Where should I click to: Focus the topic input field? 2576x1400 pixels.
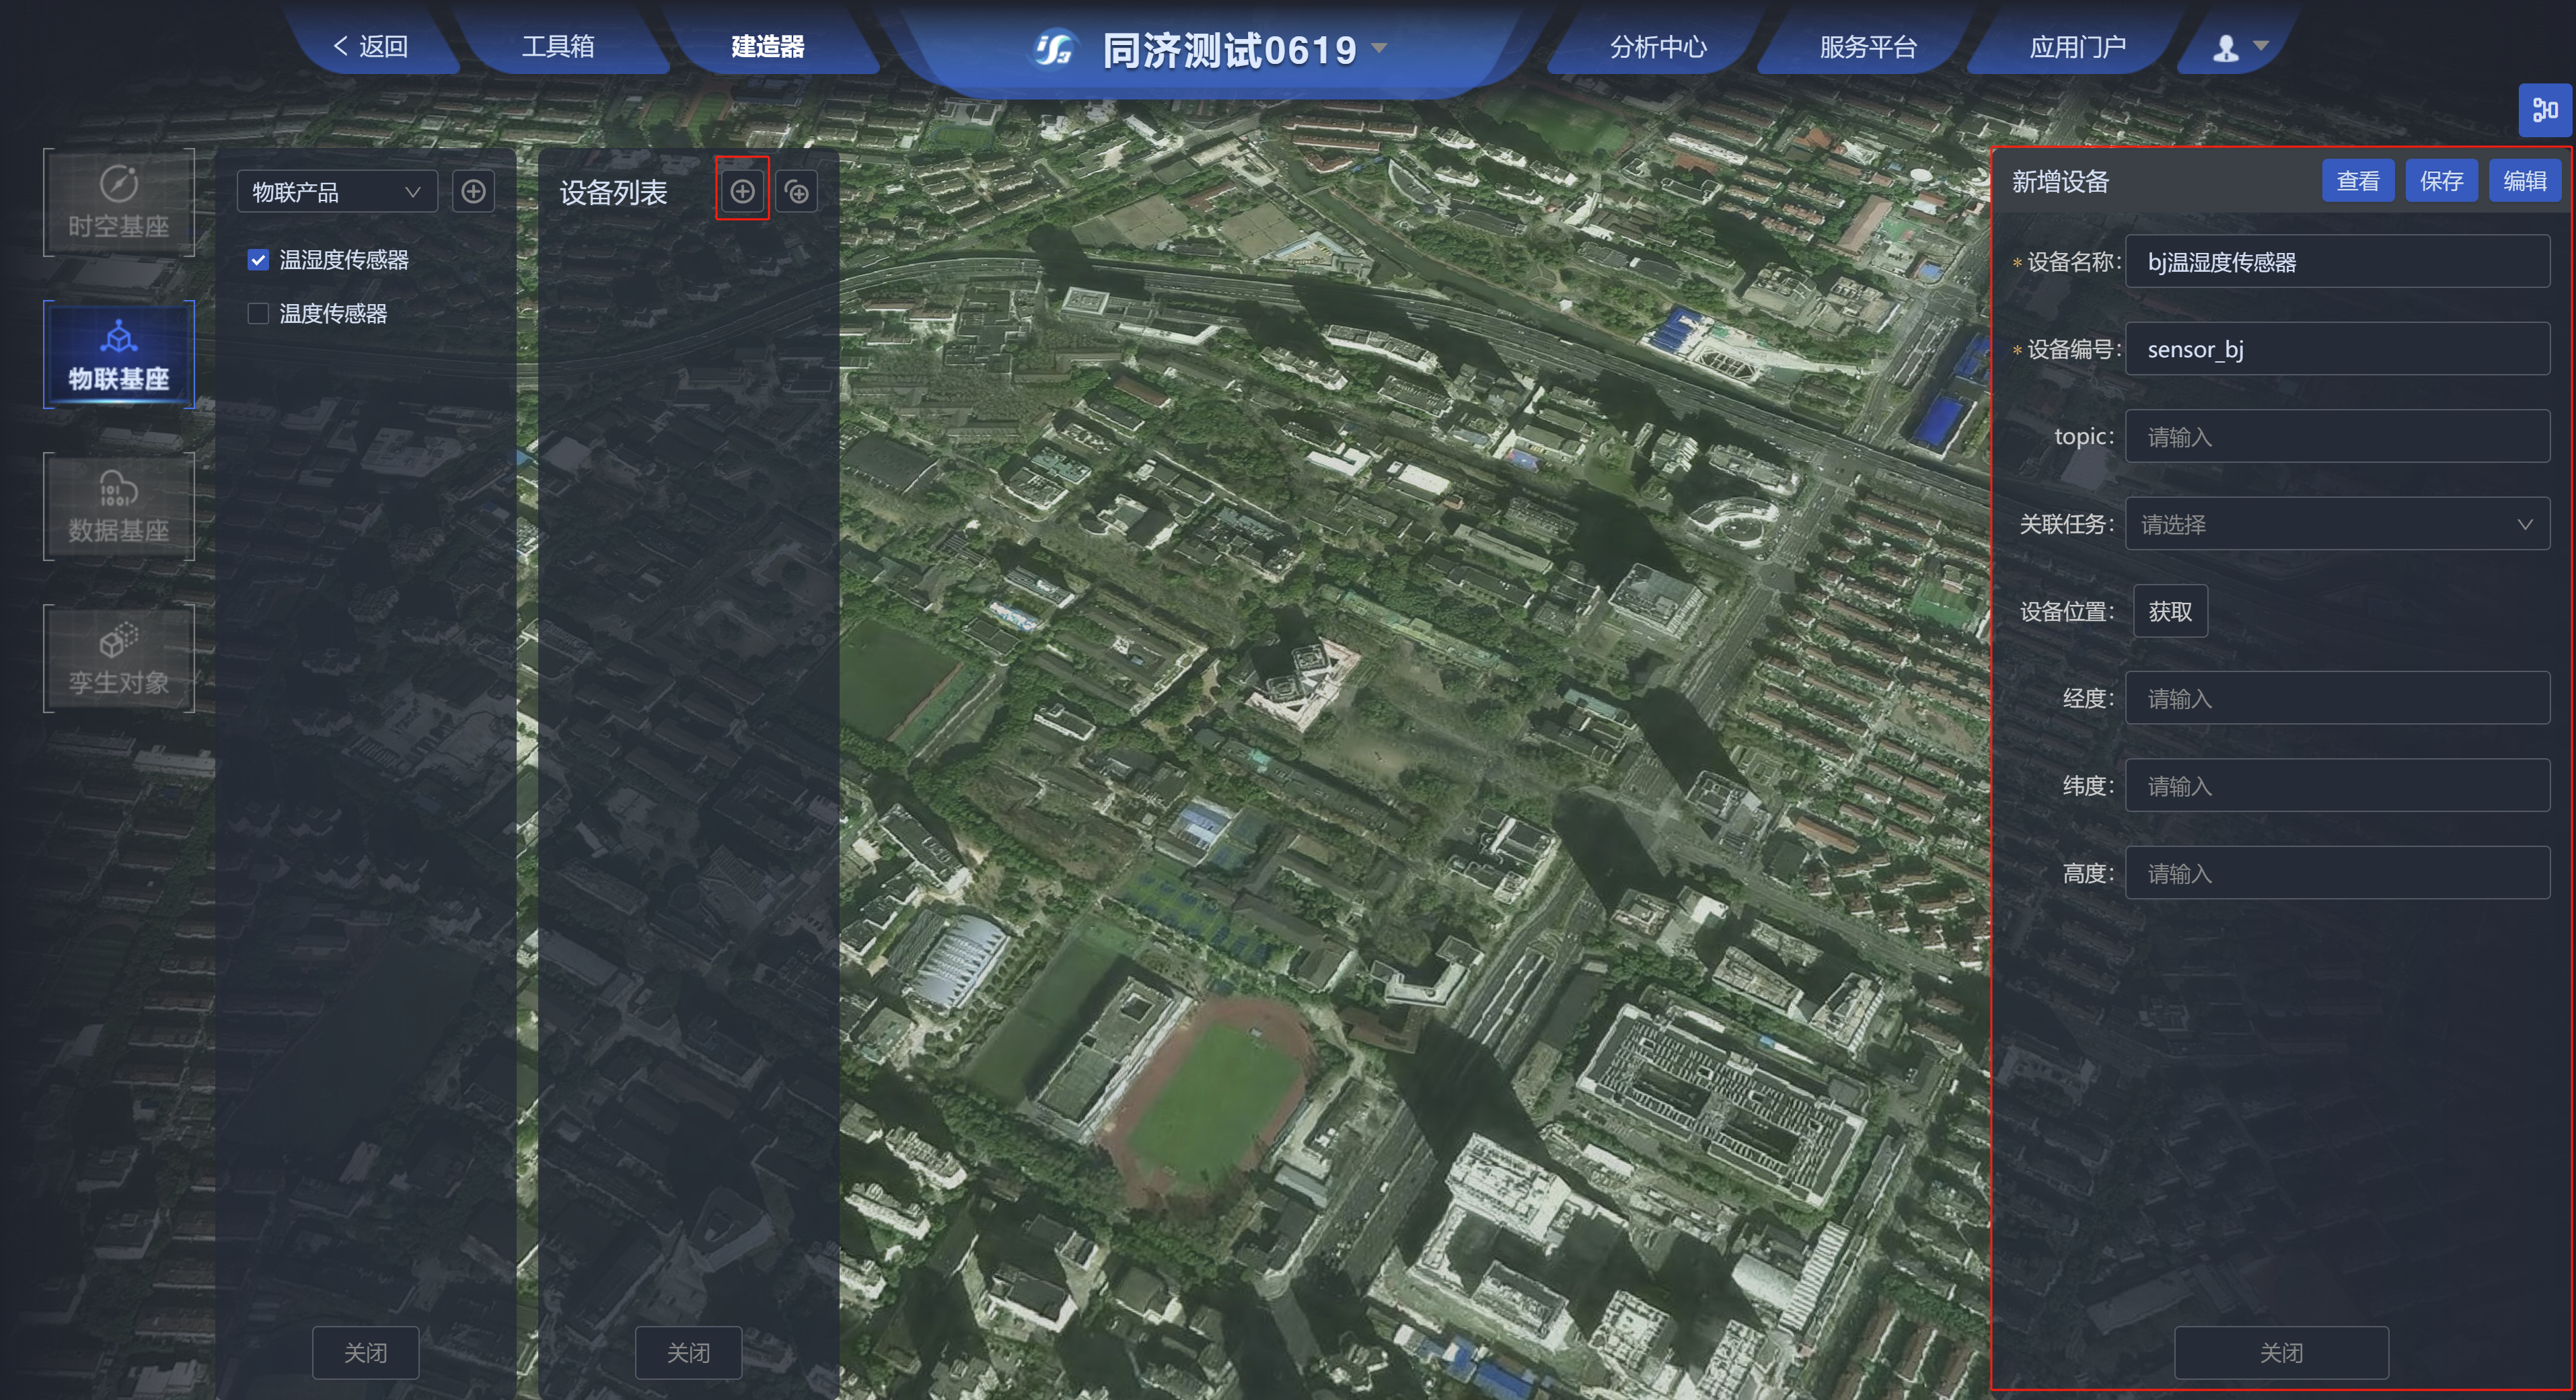[2337, 437]
